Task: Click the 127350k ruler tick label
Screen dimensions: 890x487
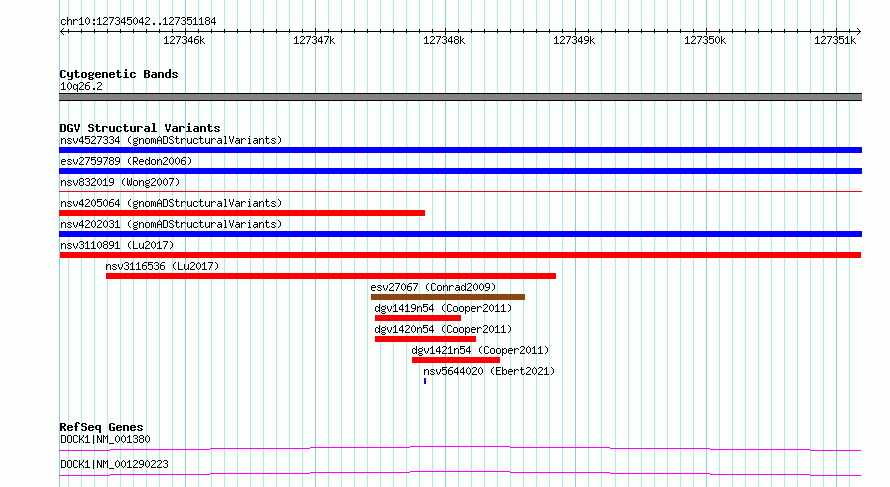Action: 704,40
